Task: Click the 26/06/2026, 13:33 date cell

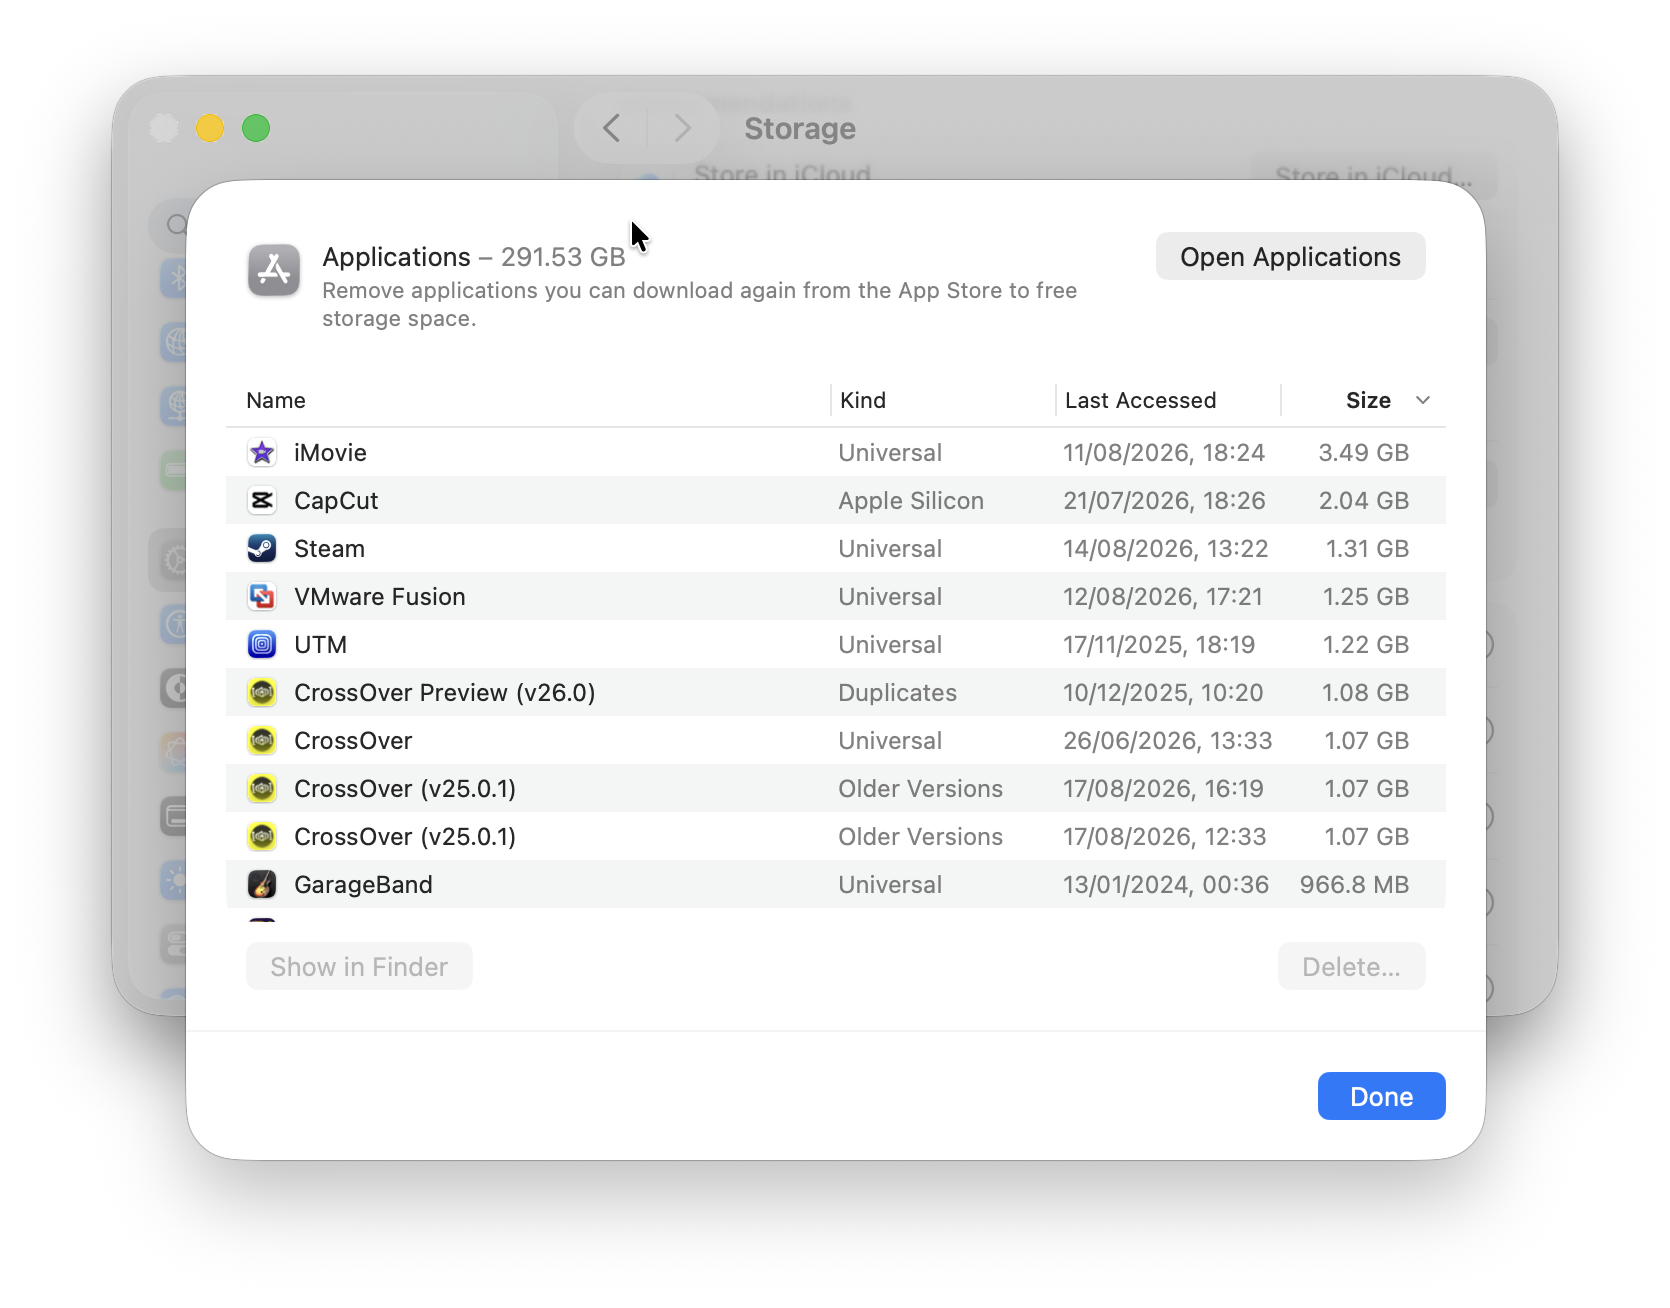Action: pos(1168,741)
